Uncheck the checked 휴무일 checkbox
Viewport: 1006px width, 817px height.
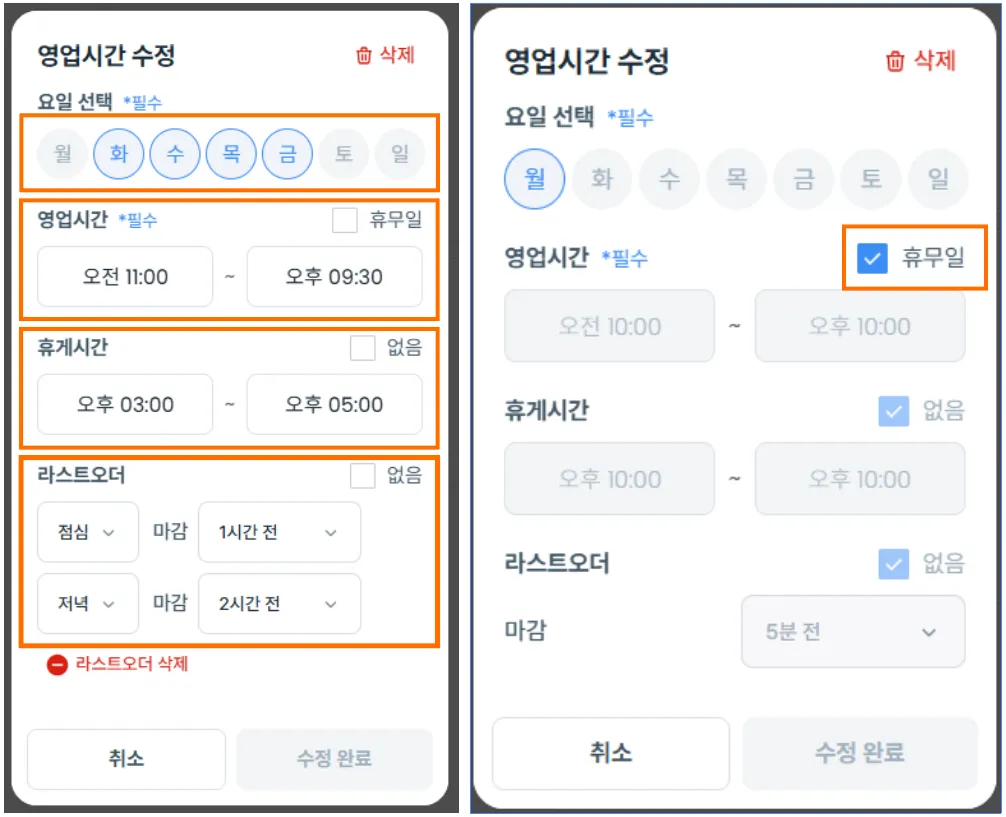[873, 259]
